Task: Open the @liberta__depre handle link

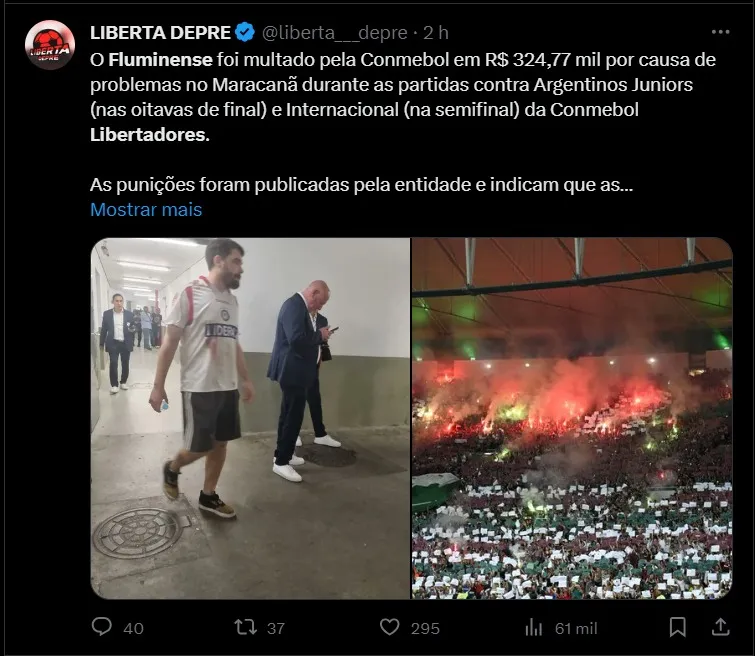Action: pos(335,33)
